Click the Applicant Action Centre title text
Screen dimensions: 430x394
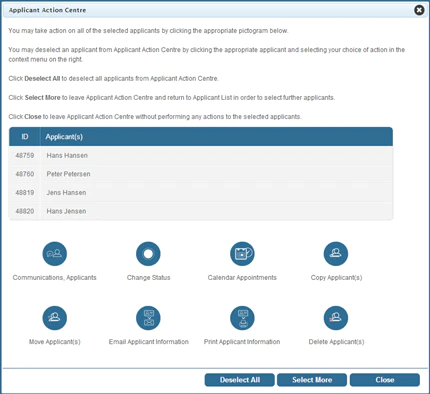coord(47,10)
